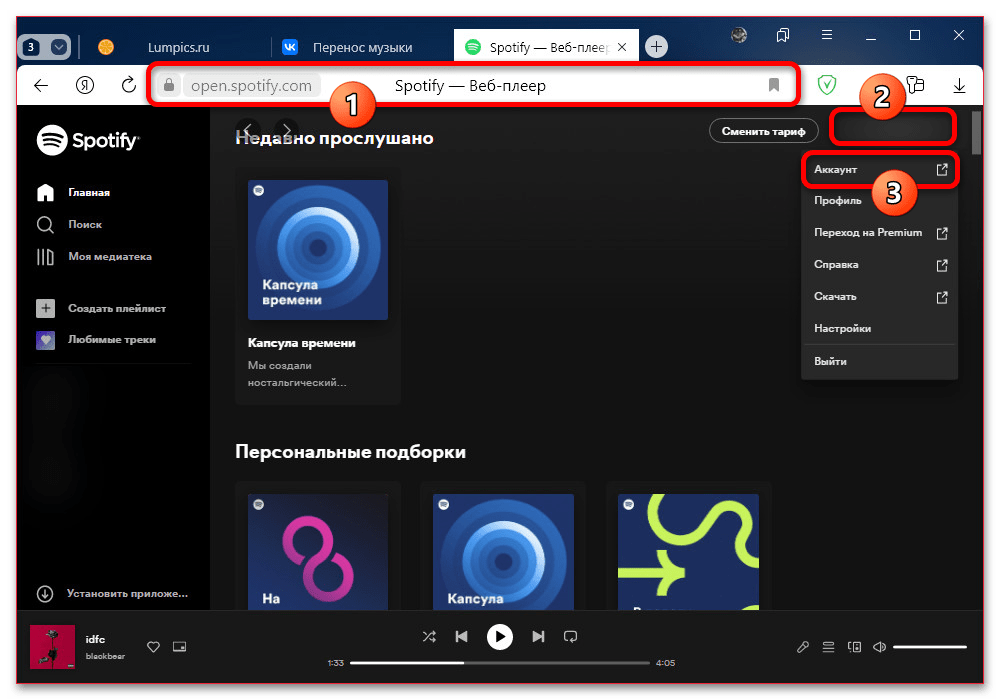
Task: Toggle repeat mode
Action: click(x=571, y=637)
